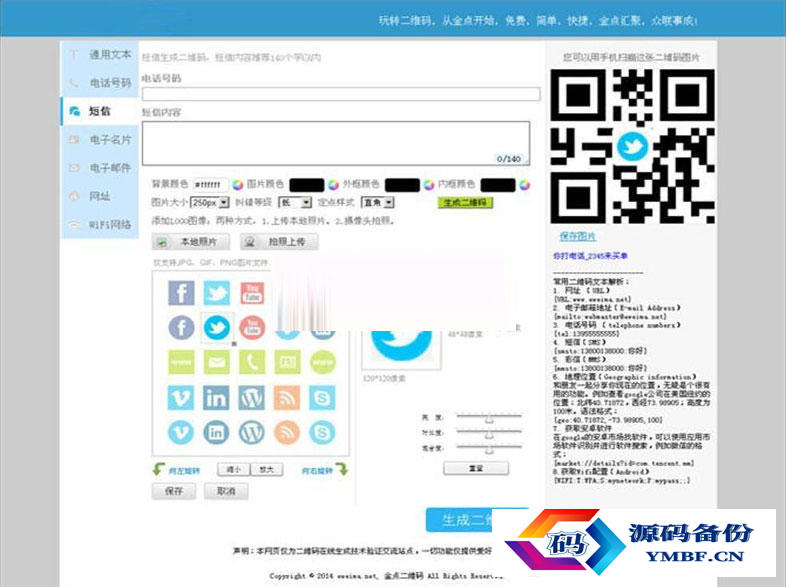
Task: Open the 保存图片 link under QR code
Action: point(577,236)
